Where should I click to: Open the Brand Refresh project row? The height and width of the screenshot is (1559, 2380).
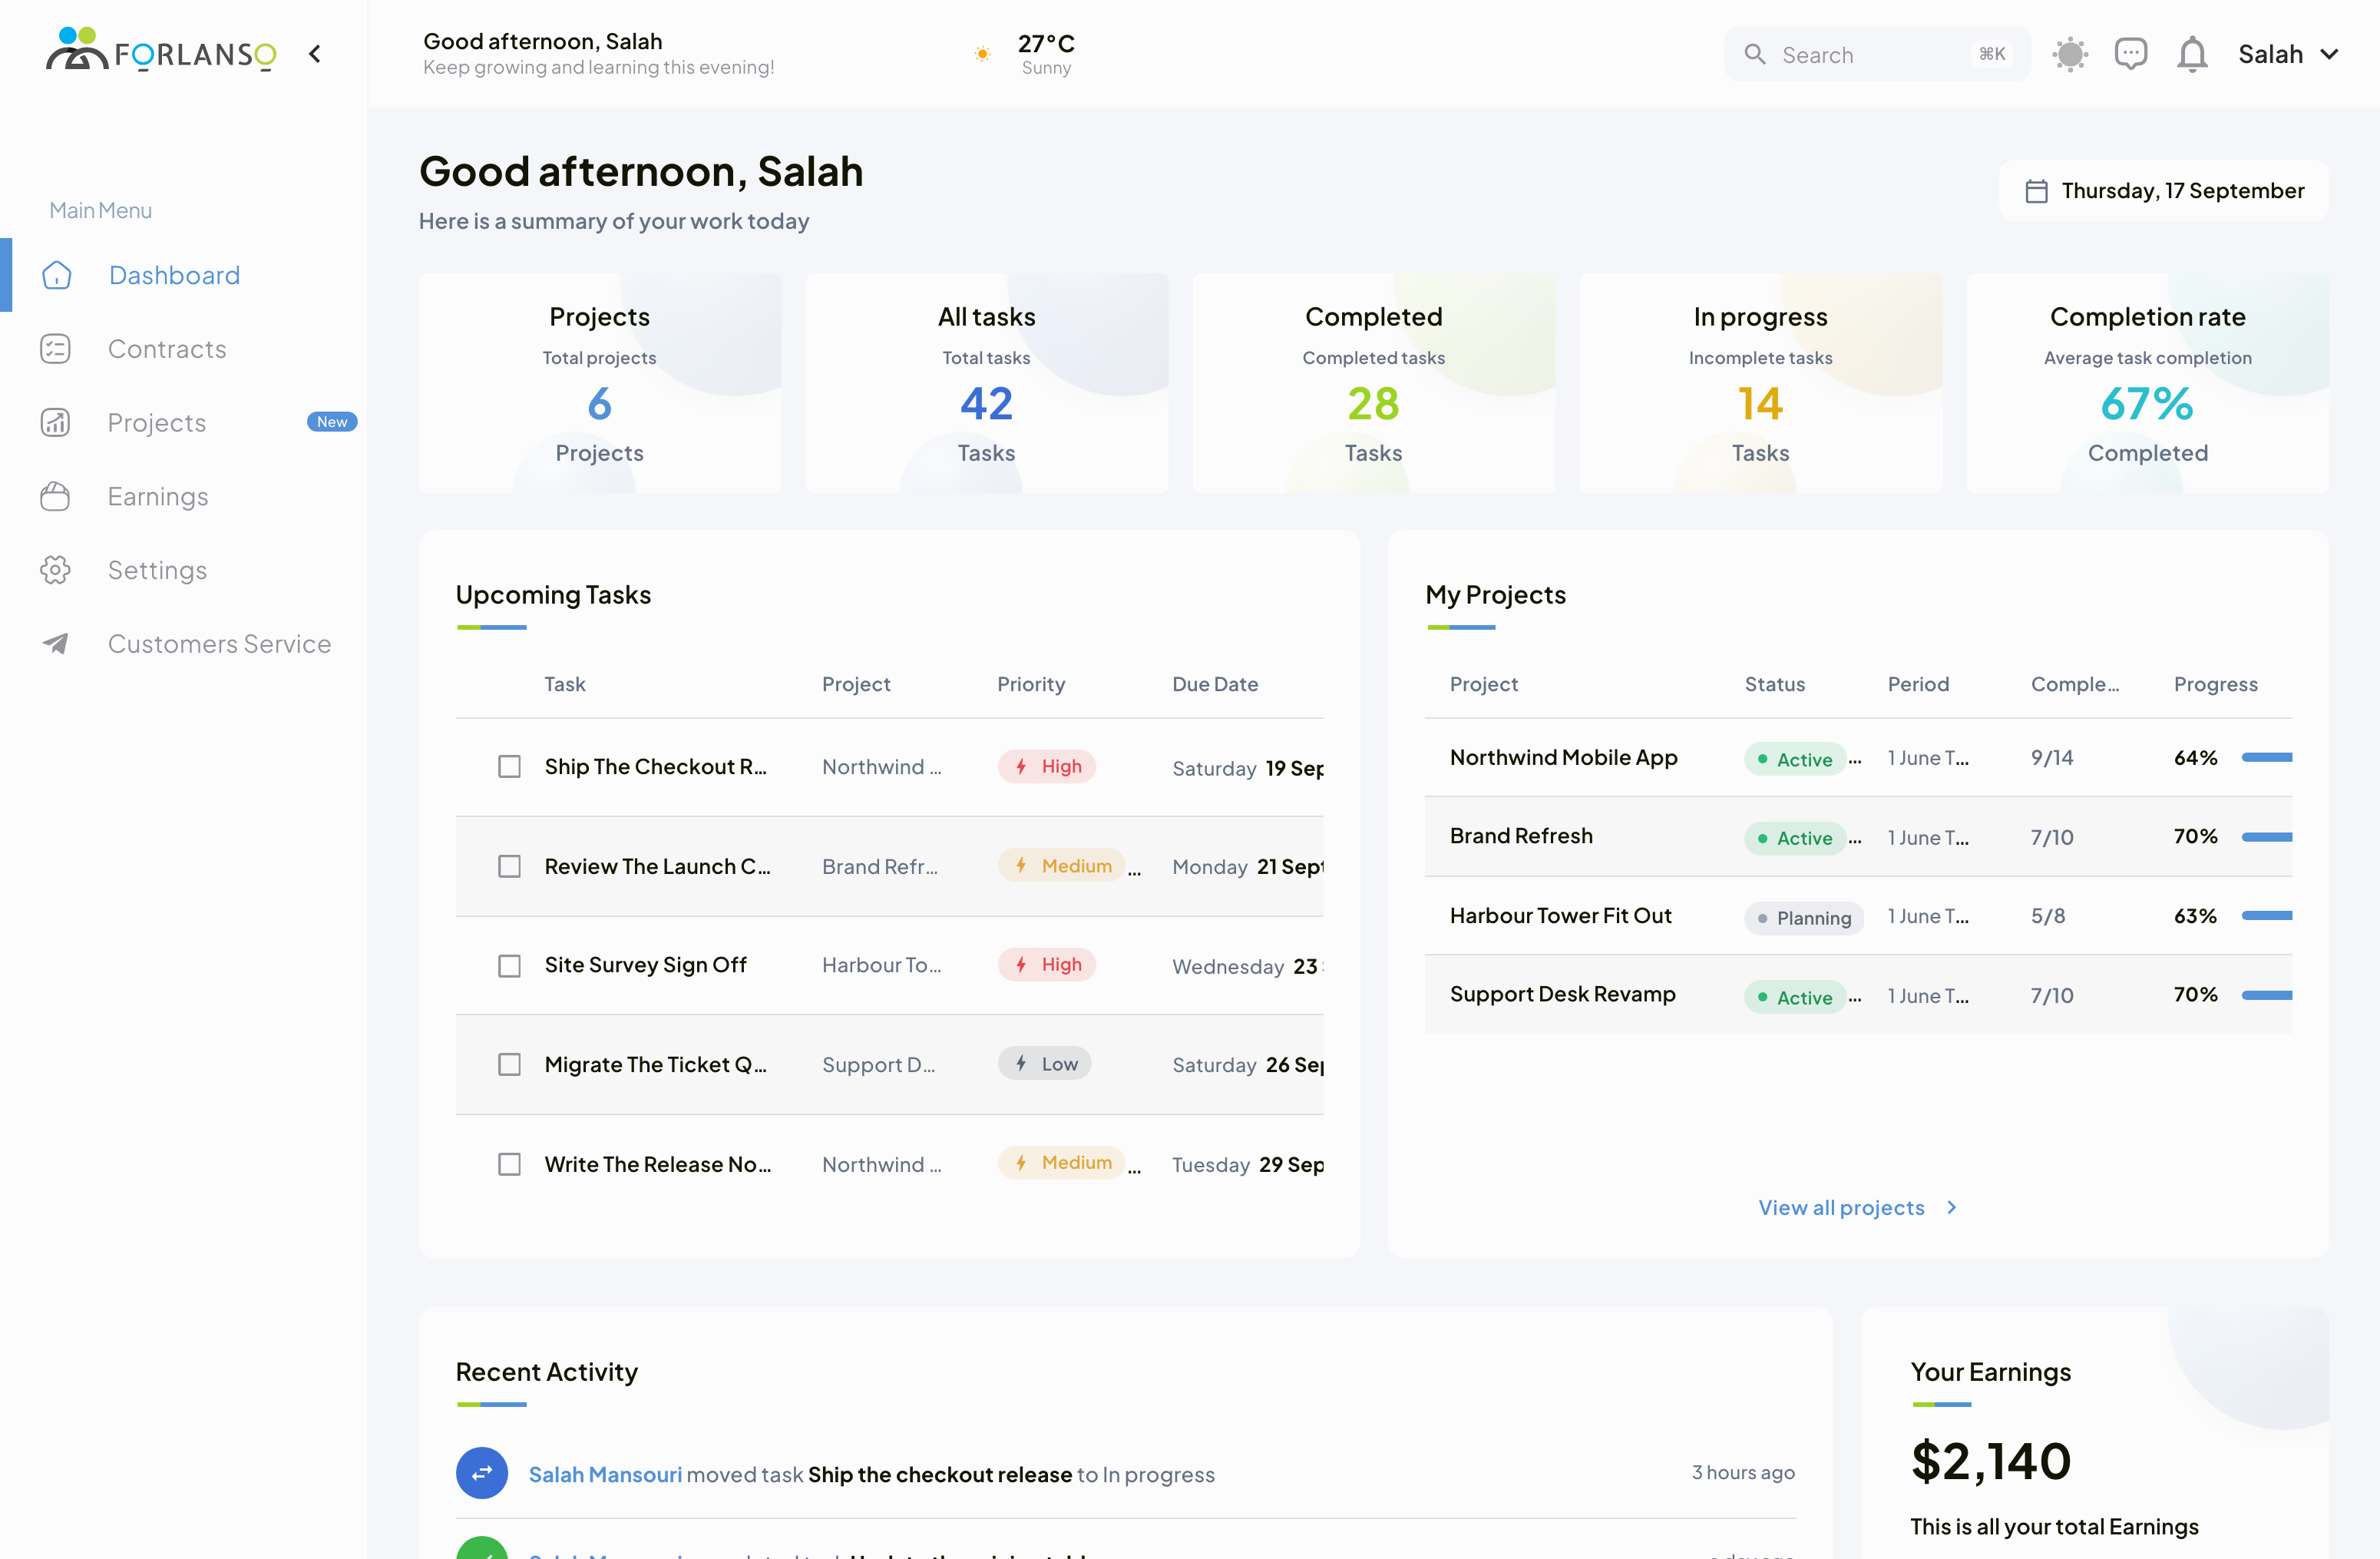coord(1858,836)
